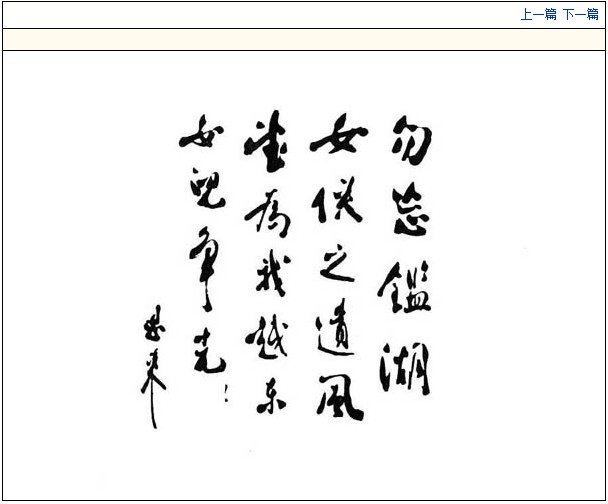Open the 下一篇 (next article) link

(x=580, y=14)
